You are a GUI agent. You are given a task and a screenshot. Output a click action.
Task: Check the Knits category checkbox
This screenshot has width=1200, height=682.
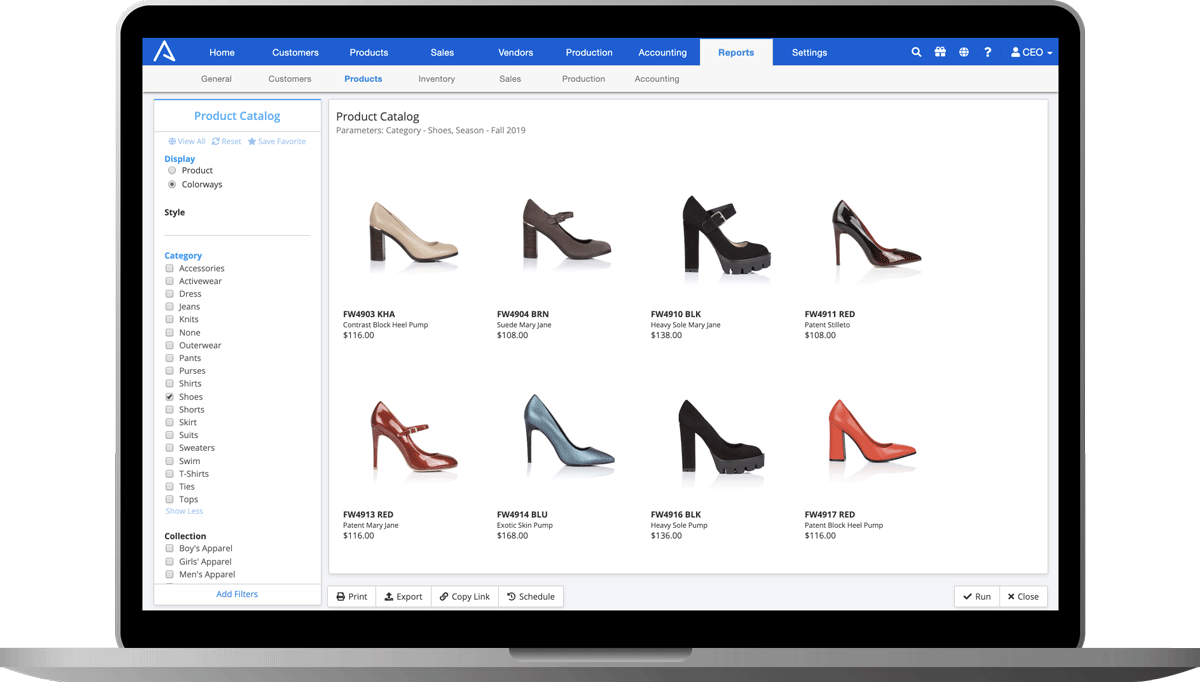[170, 320]
